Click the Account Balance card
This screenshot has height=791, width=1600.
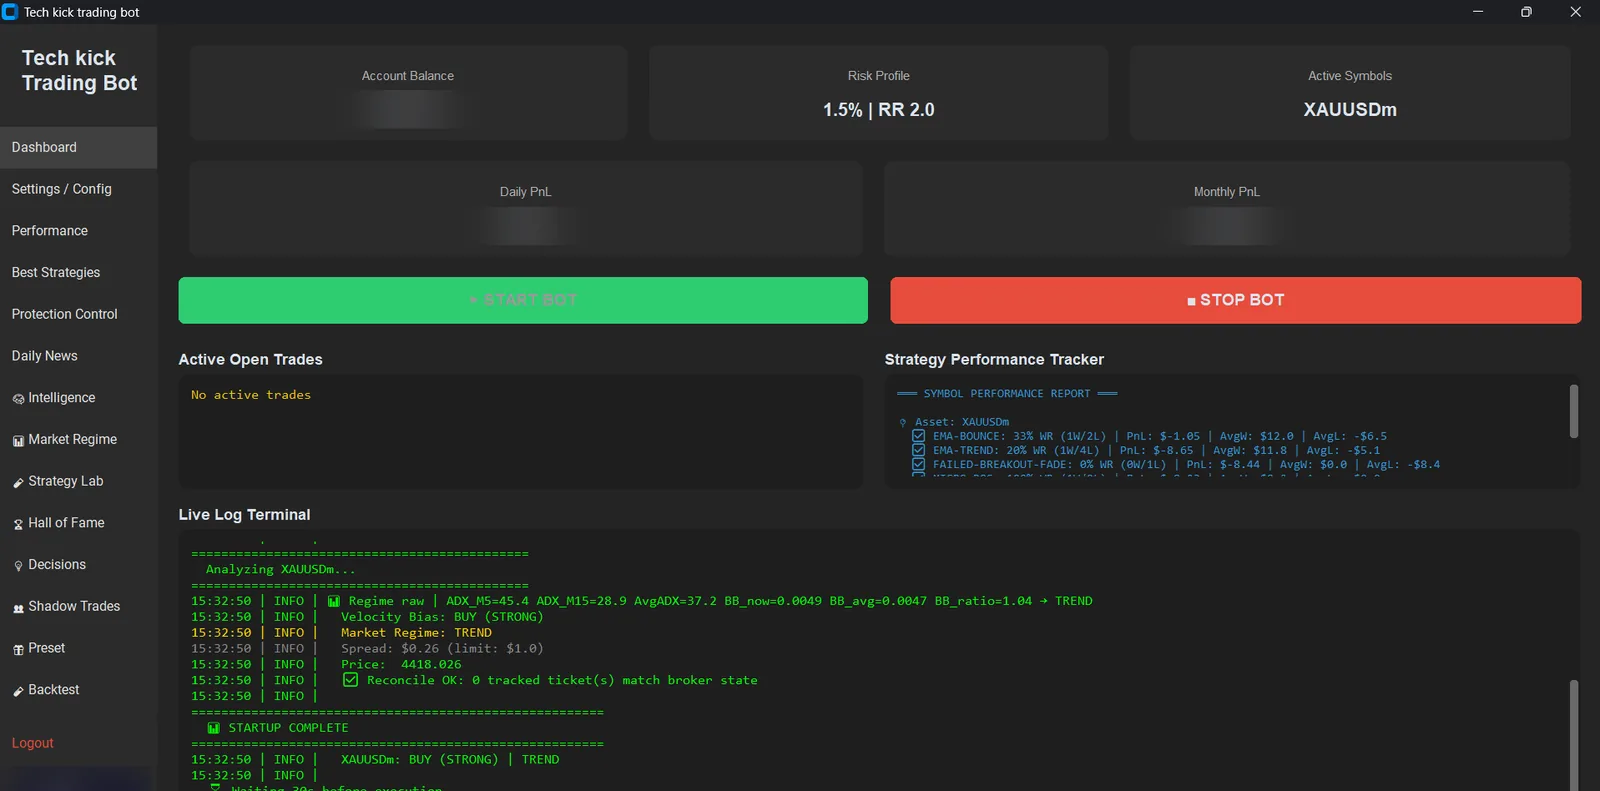[x=408, y=92]
